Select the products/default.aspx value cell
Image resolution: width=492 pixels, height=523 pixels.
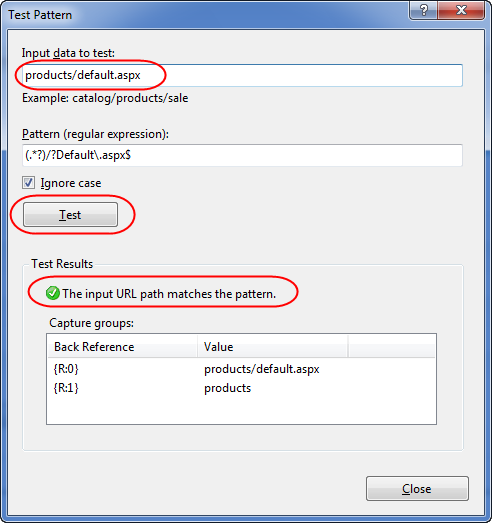pyautogui.click(x=262, y=369)
